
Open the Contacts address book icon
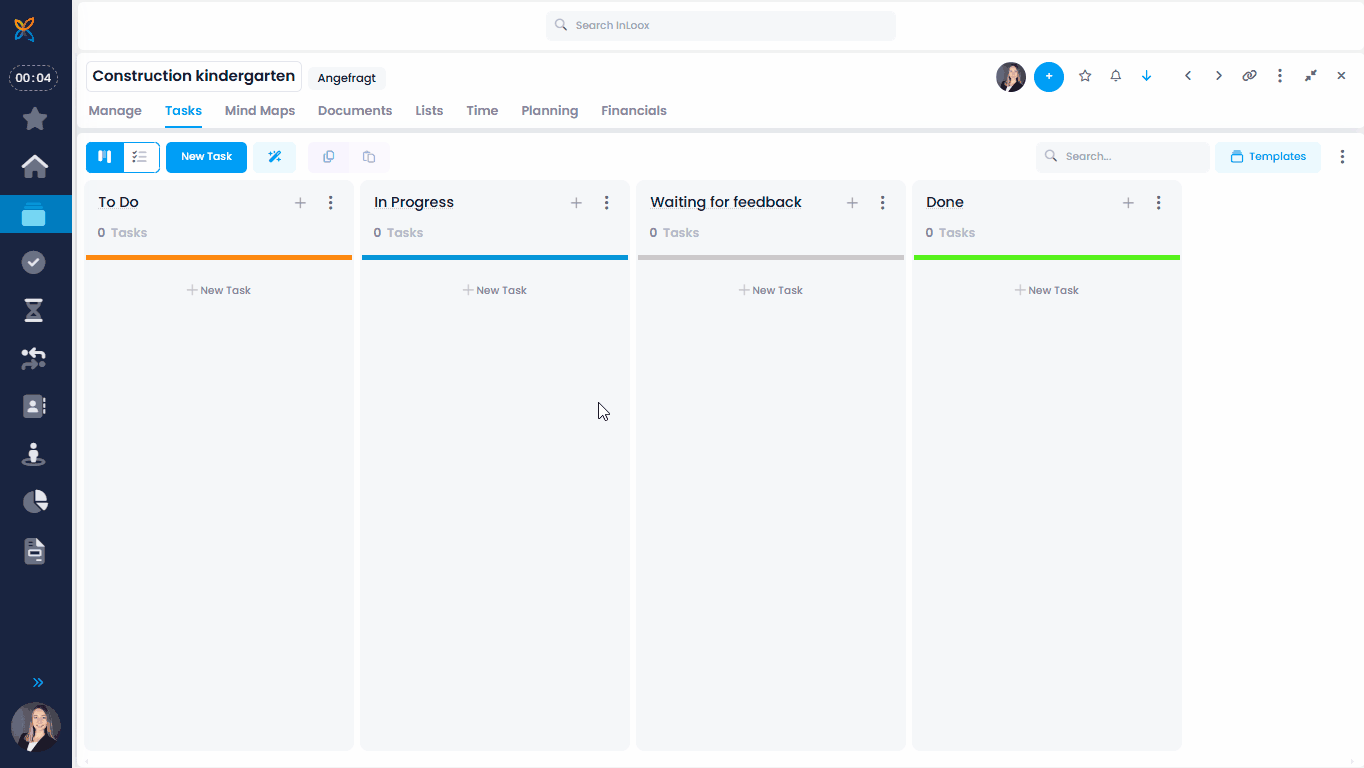pos(33,406)
